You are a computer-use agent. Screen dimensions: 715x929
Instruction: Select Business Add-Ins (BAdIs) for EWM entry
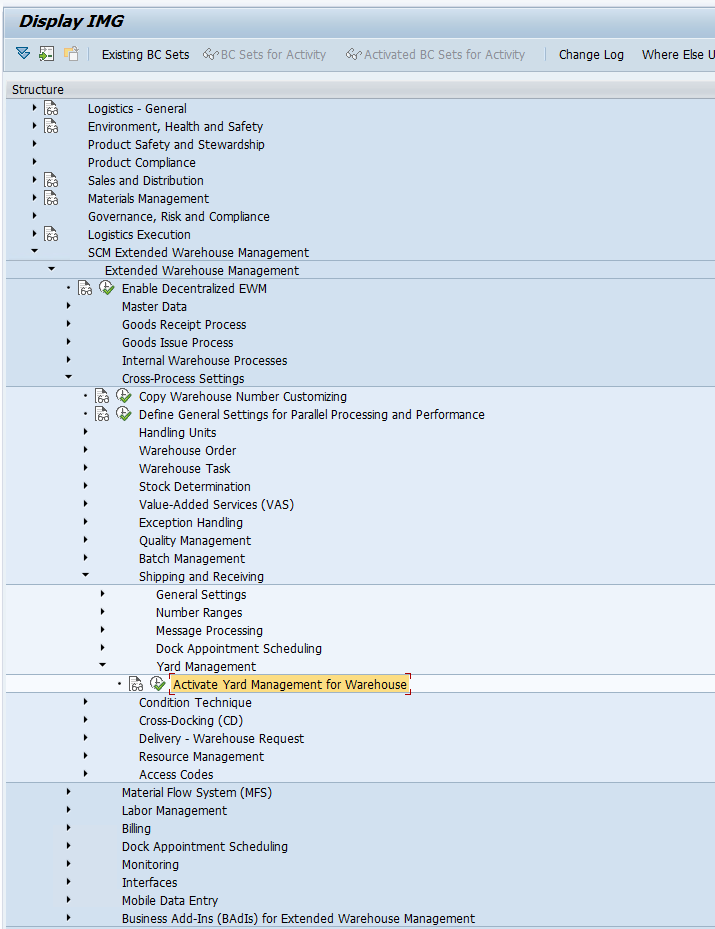click(298, 918)
